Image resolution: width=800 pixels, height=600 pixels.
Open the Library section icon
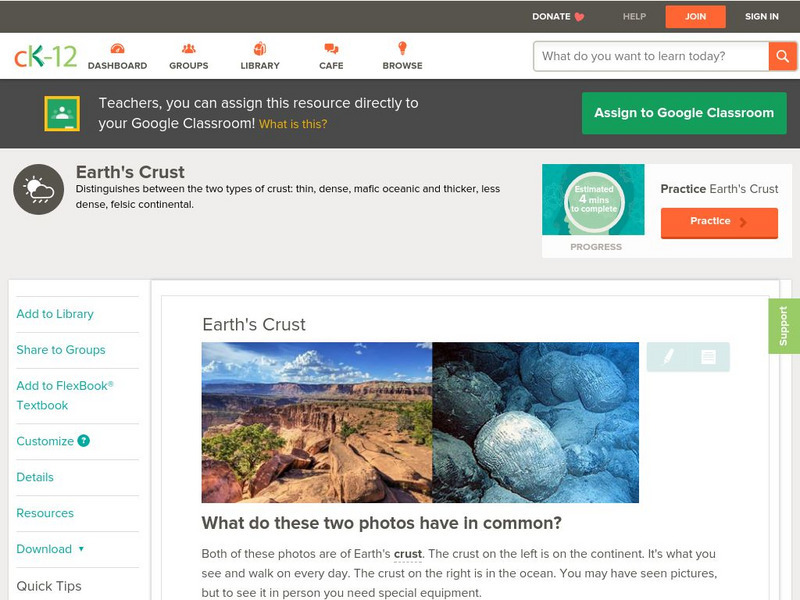click(258, 47)
